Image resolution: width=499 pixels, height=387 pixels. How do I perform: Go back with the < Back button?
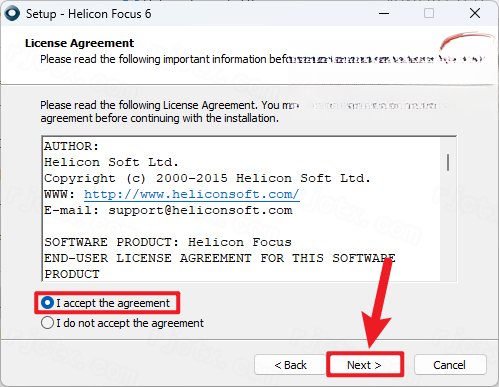(x=290, y=365)
